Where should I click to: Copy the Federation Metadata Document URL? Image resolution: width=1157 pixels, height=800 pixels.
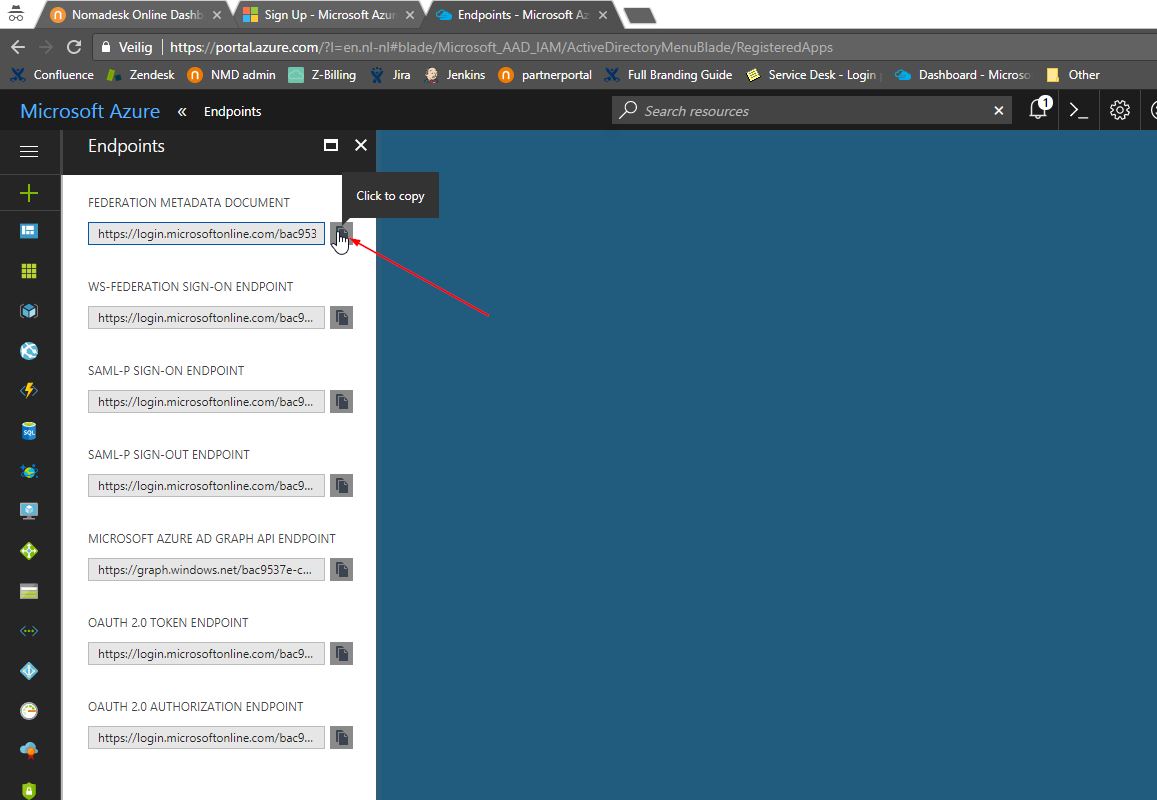point(341,234)
